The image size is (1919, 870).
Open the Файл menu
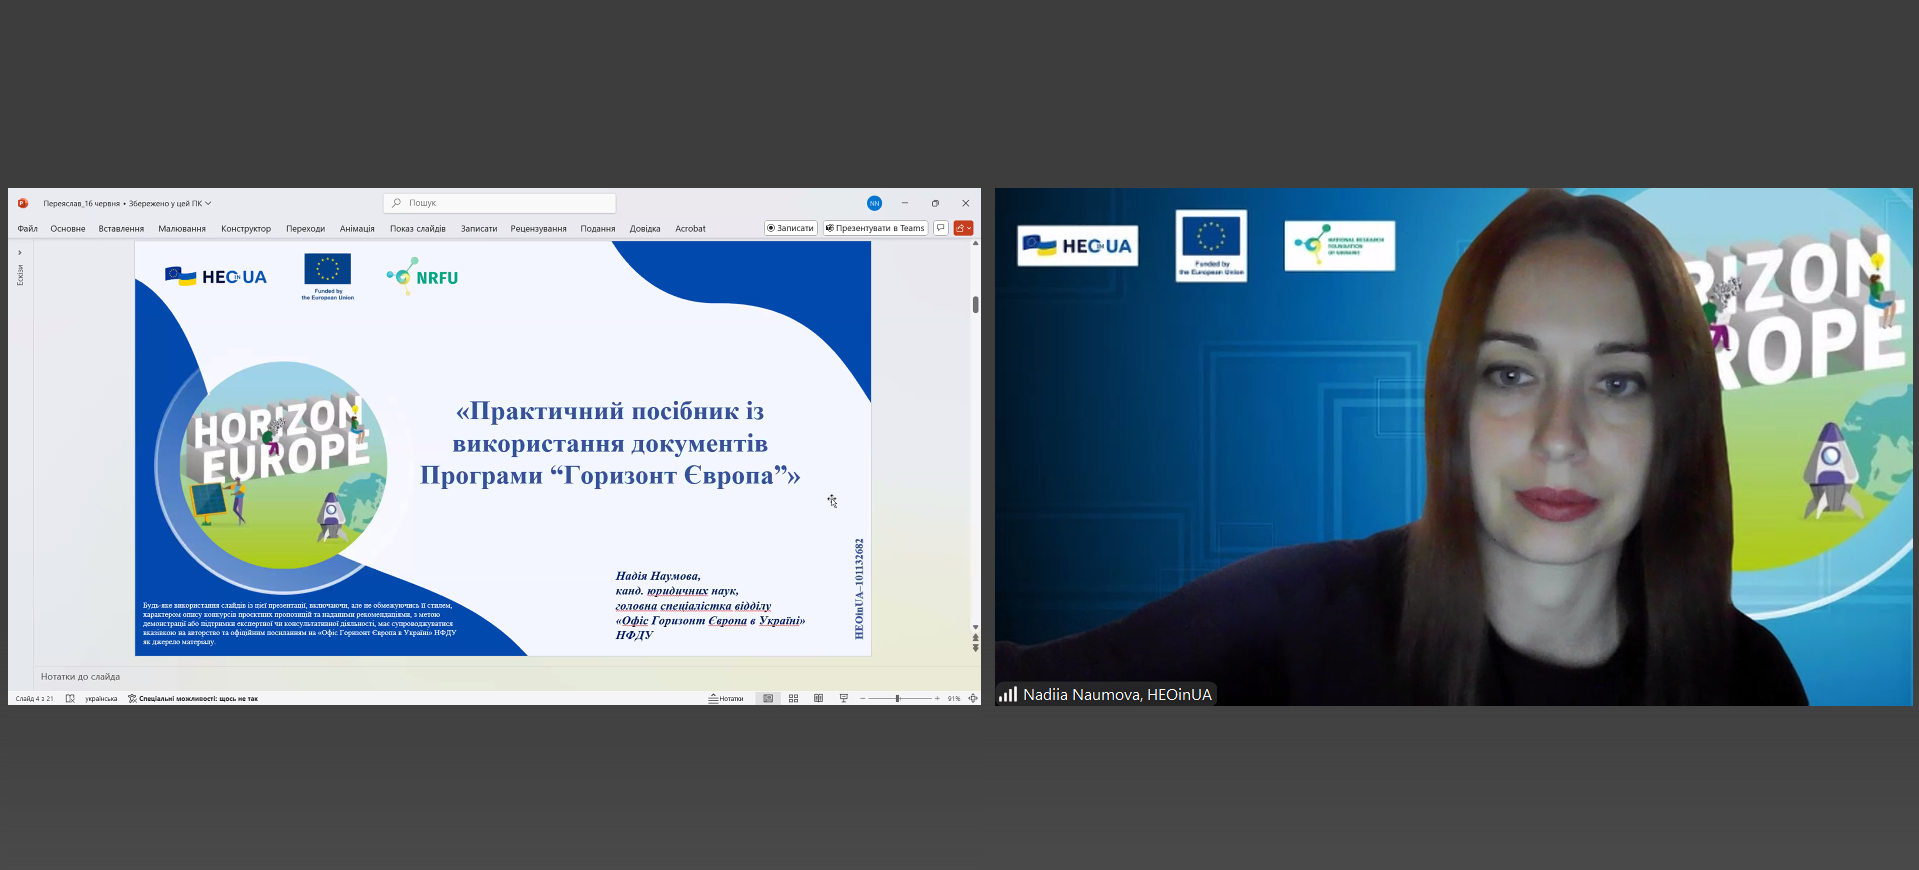point(27,229)
